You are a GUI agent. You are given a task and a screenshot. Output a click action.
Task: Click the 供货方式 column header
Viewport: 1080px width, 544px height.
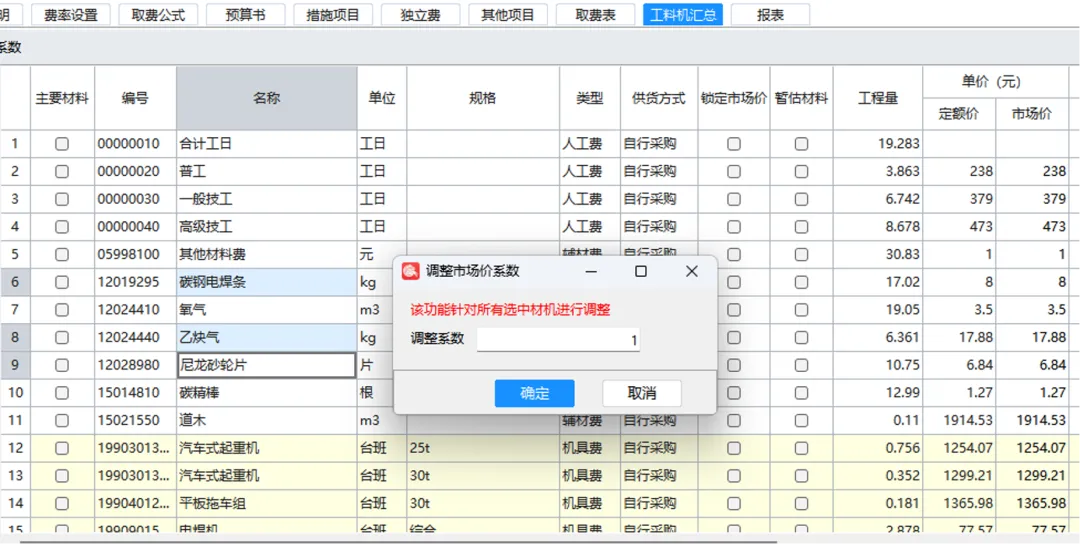[659, 98]
